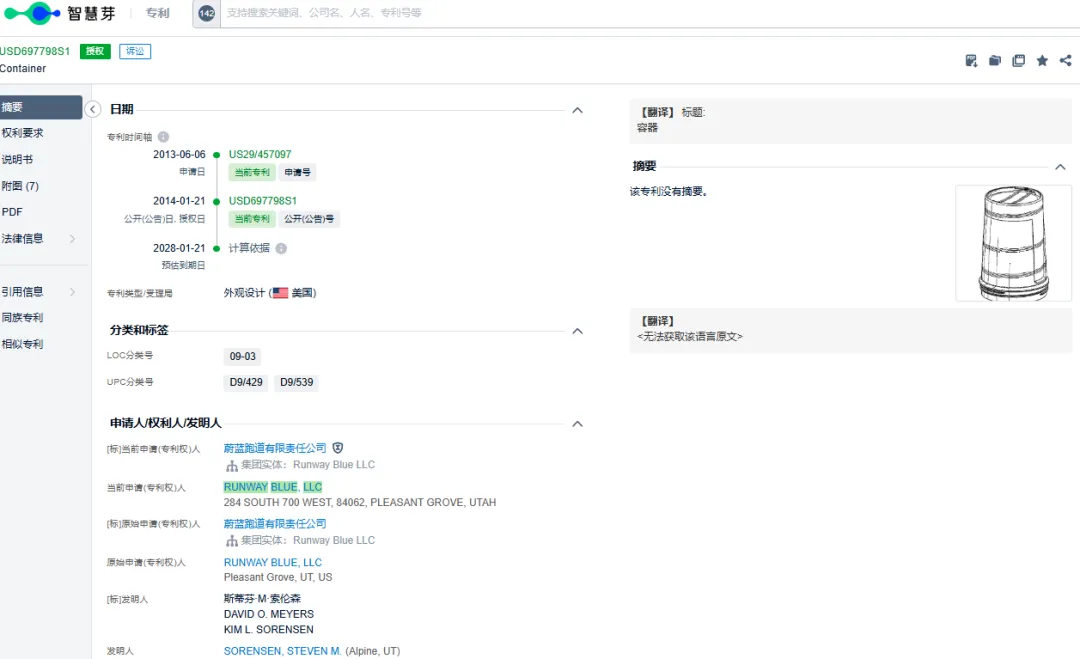The width and height of the screenshot is (1080, 659).
Task: Select the 摘要 sidebar tab
Action: (41, 107)
